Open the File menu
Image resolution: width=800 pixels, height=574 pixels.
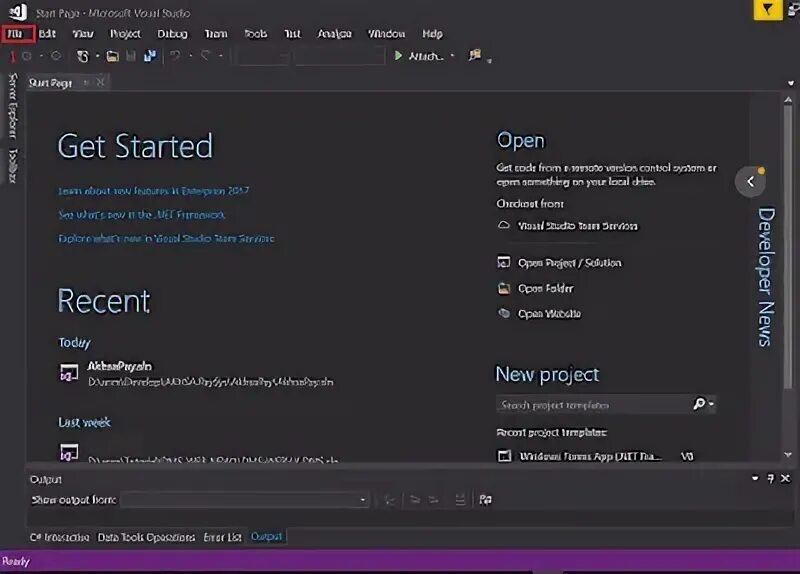click(16, 34)
